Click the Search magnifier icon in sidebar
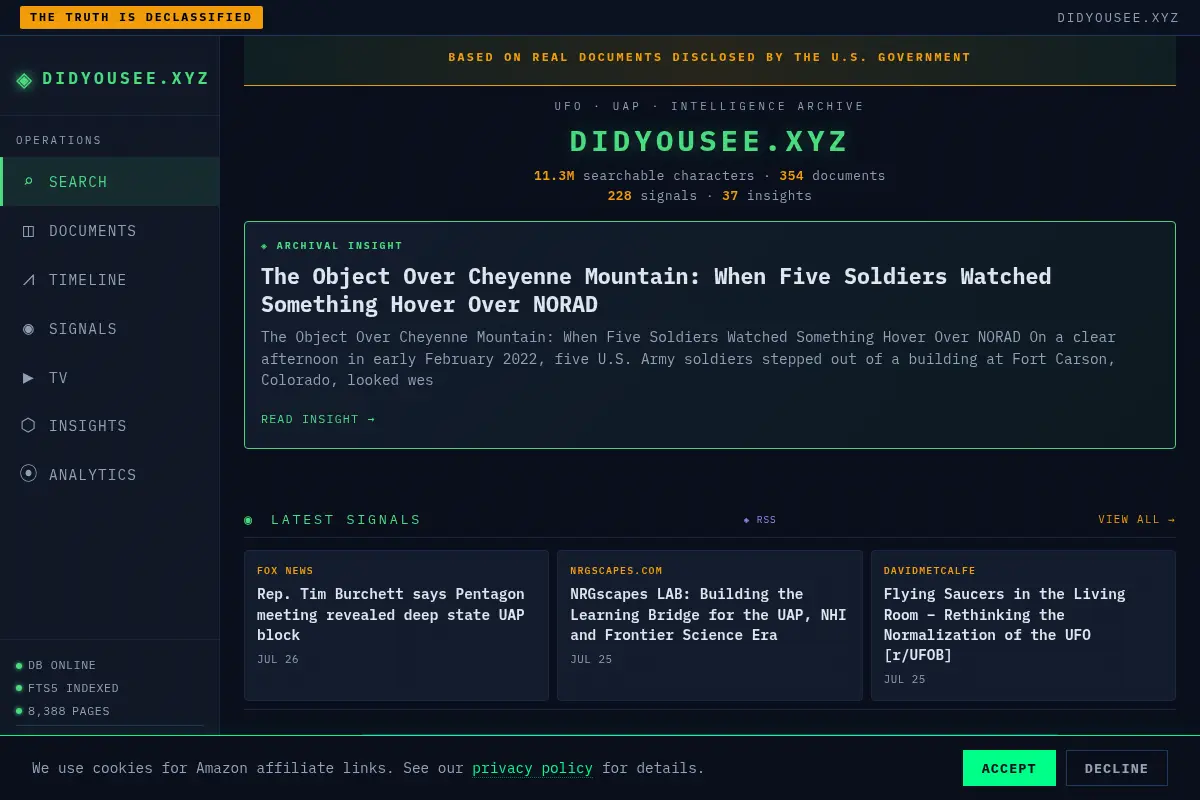 [28, 181]
